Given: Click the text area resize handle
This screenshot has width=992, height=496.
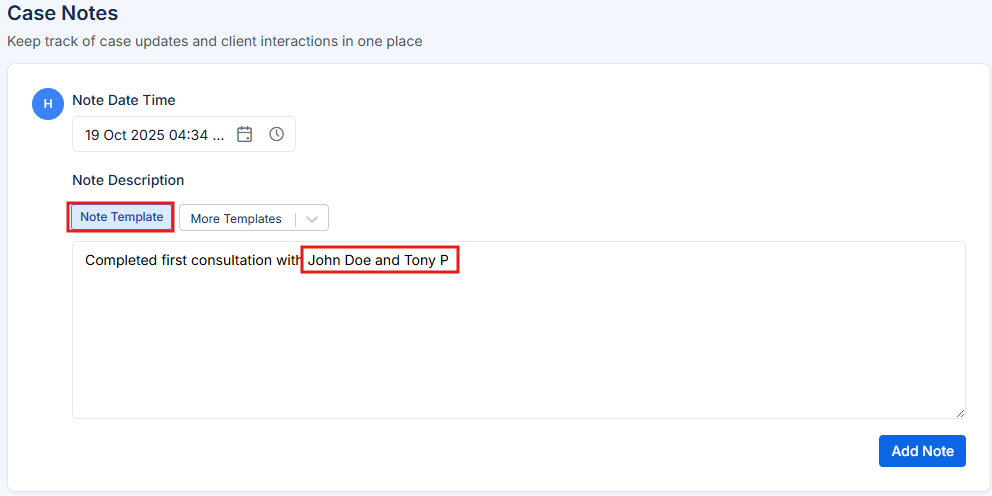Looking at the screenshot, I should (x=960, y=413).
